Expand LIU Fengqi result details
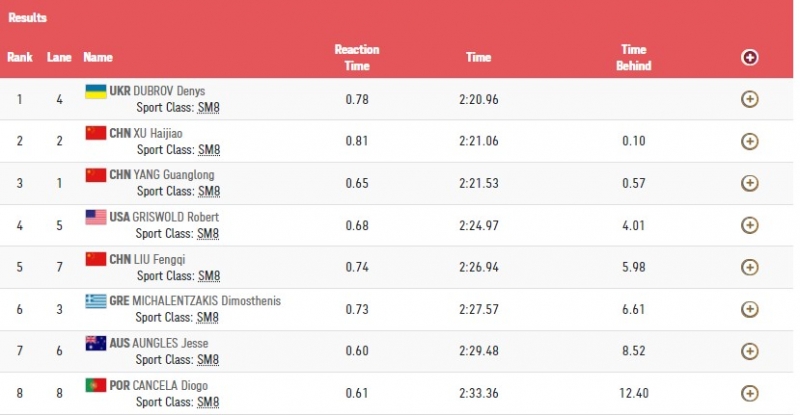Screen dimensions: 800x415 pyautogui.click(x=749, y=267)
